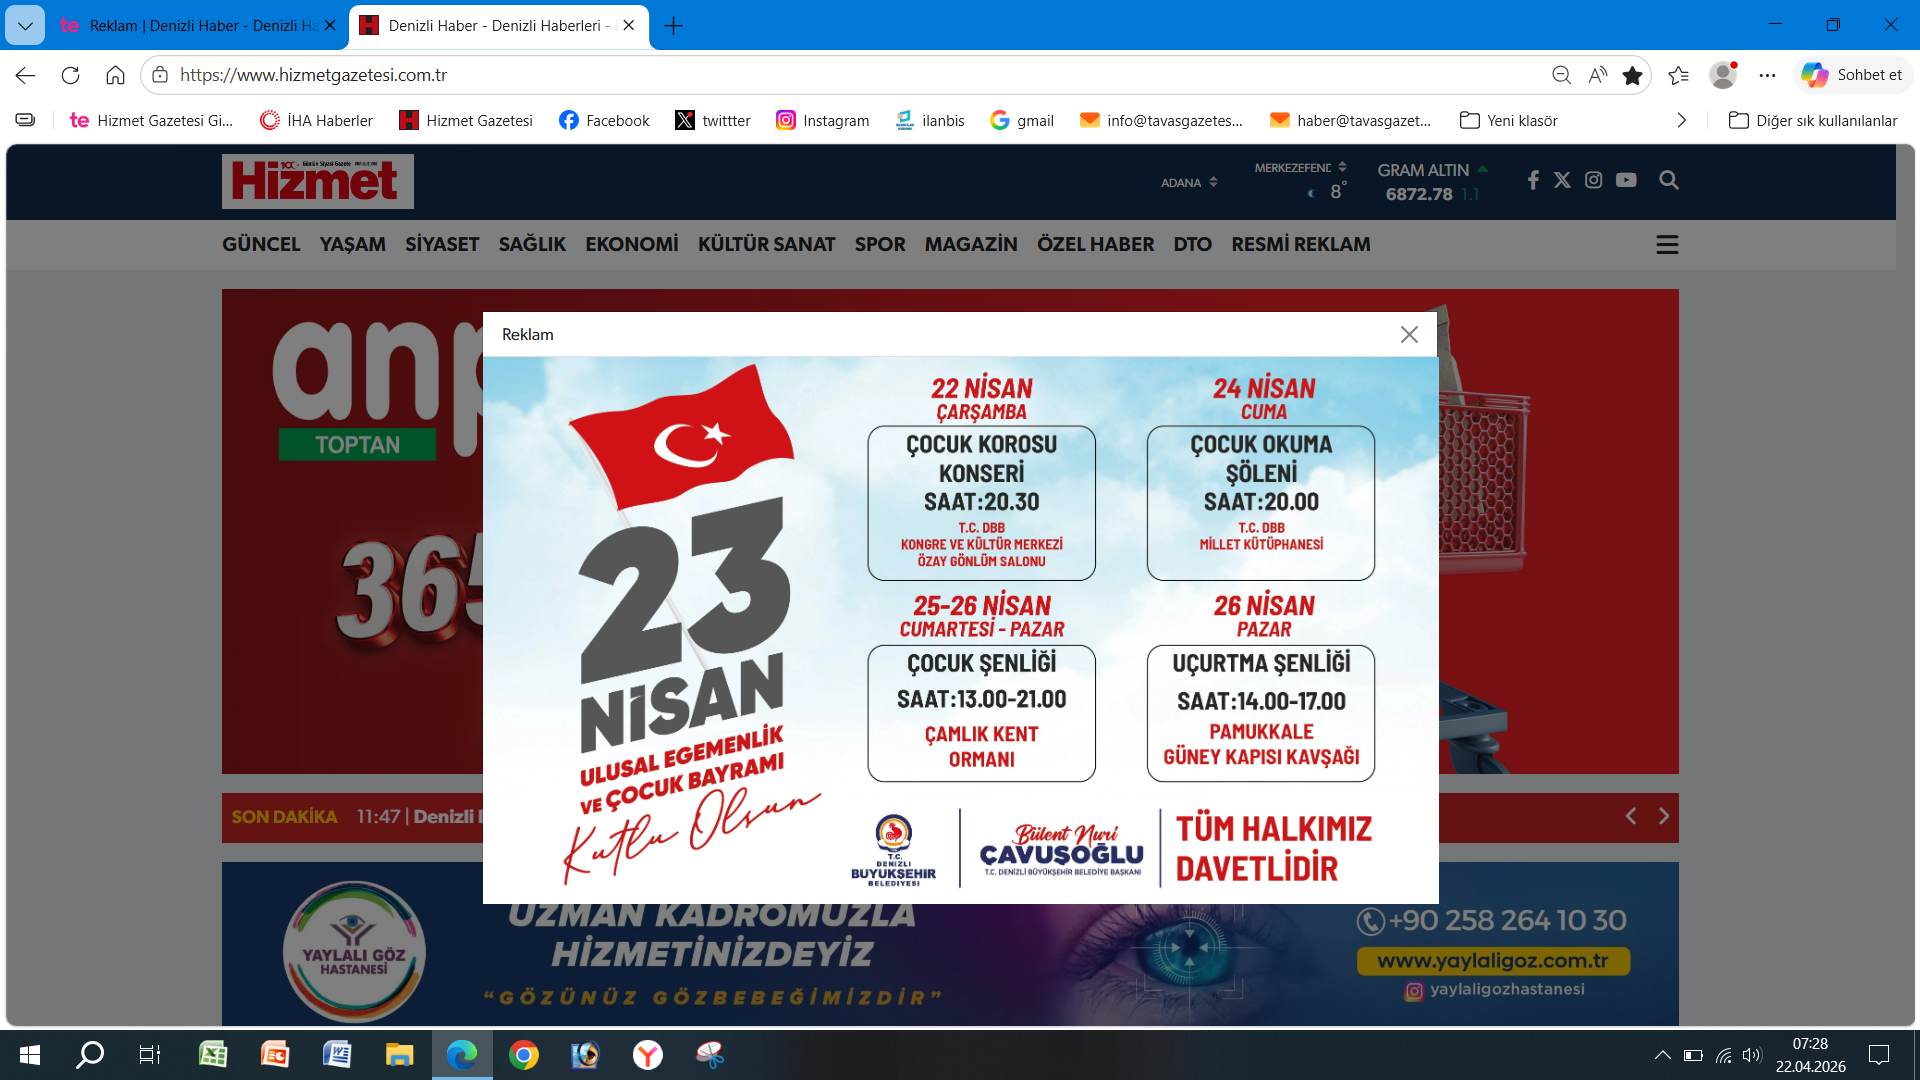Start Read Aloud from the address bar
This screenshot has width=1920, height=1080.
[1597, 75]
